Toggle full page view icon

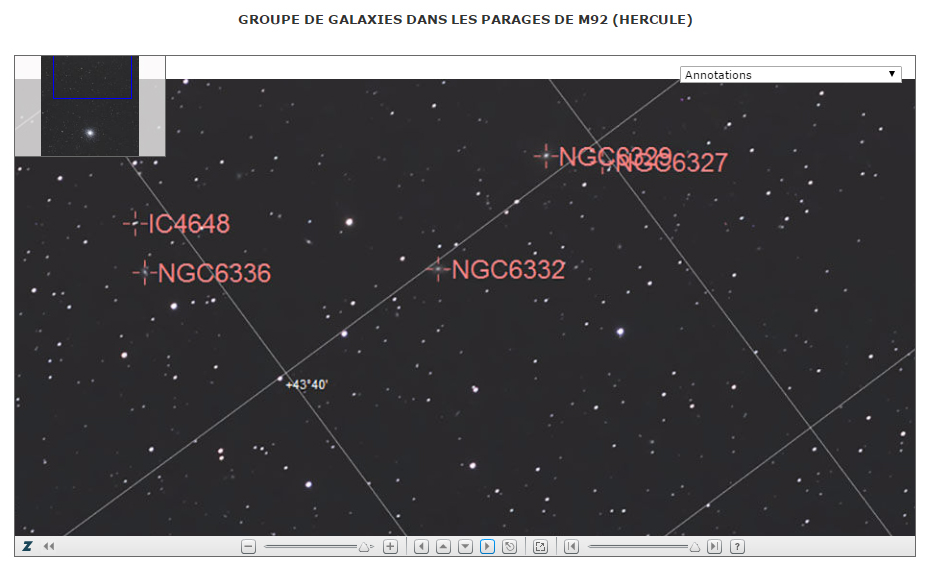click(x=541, y=547)
